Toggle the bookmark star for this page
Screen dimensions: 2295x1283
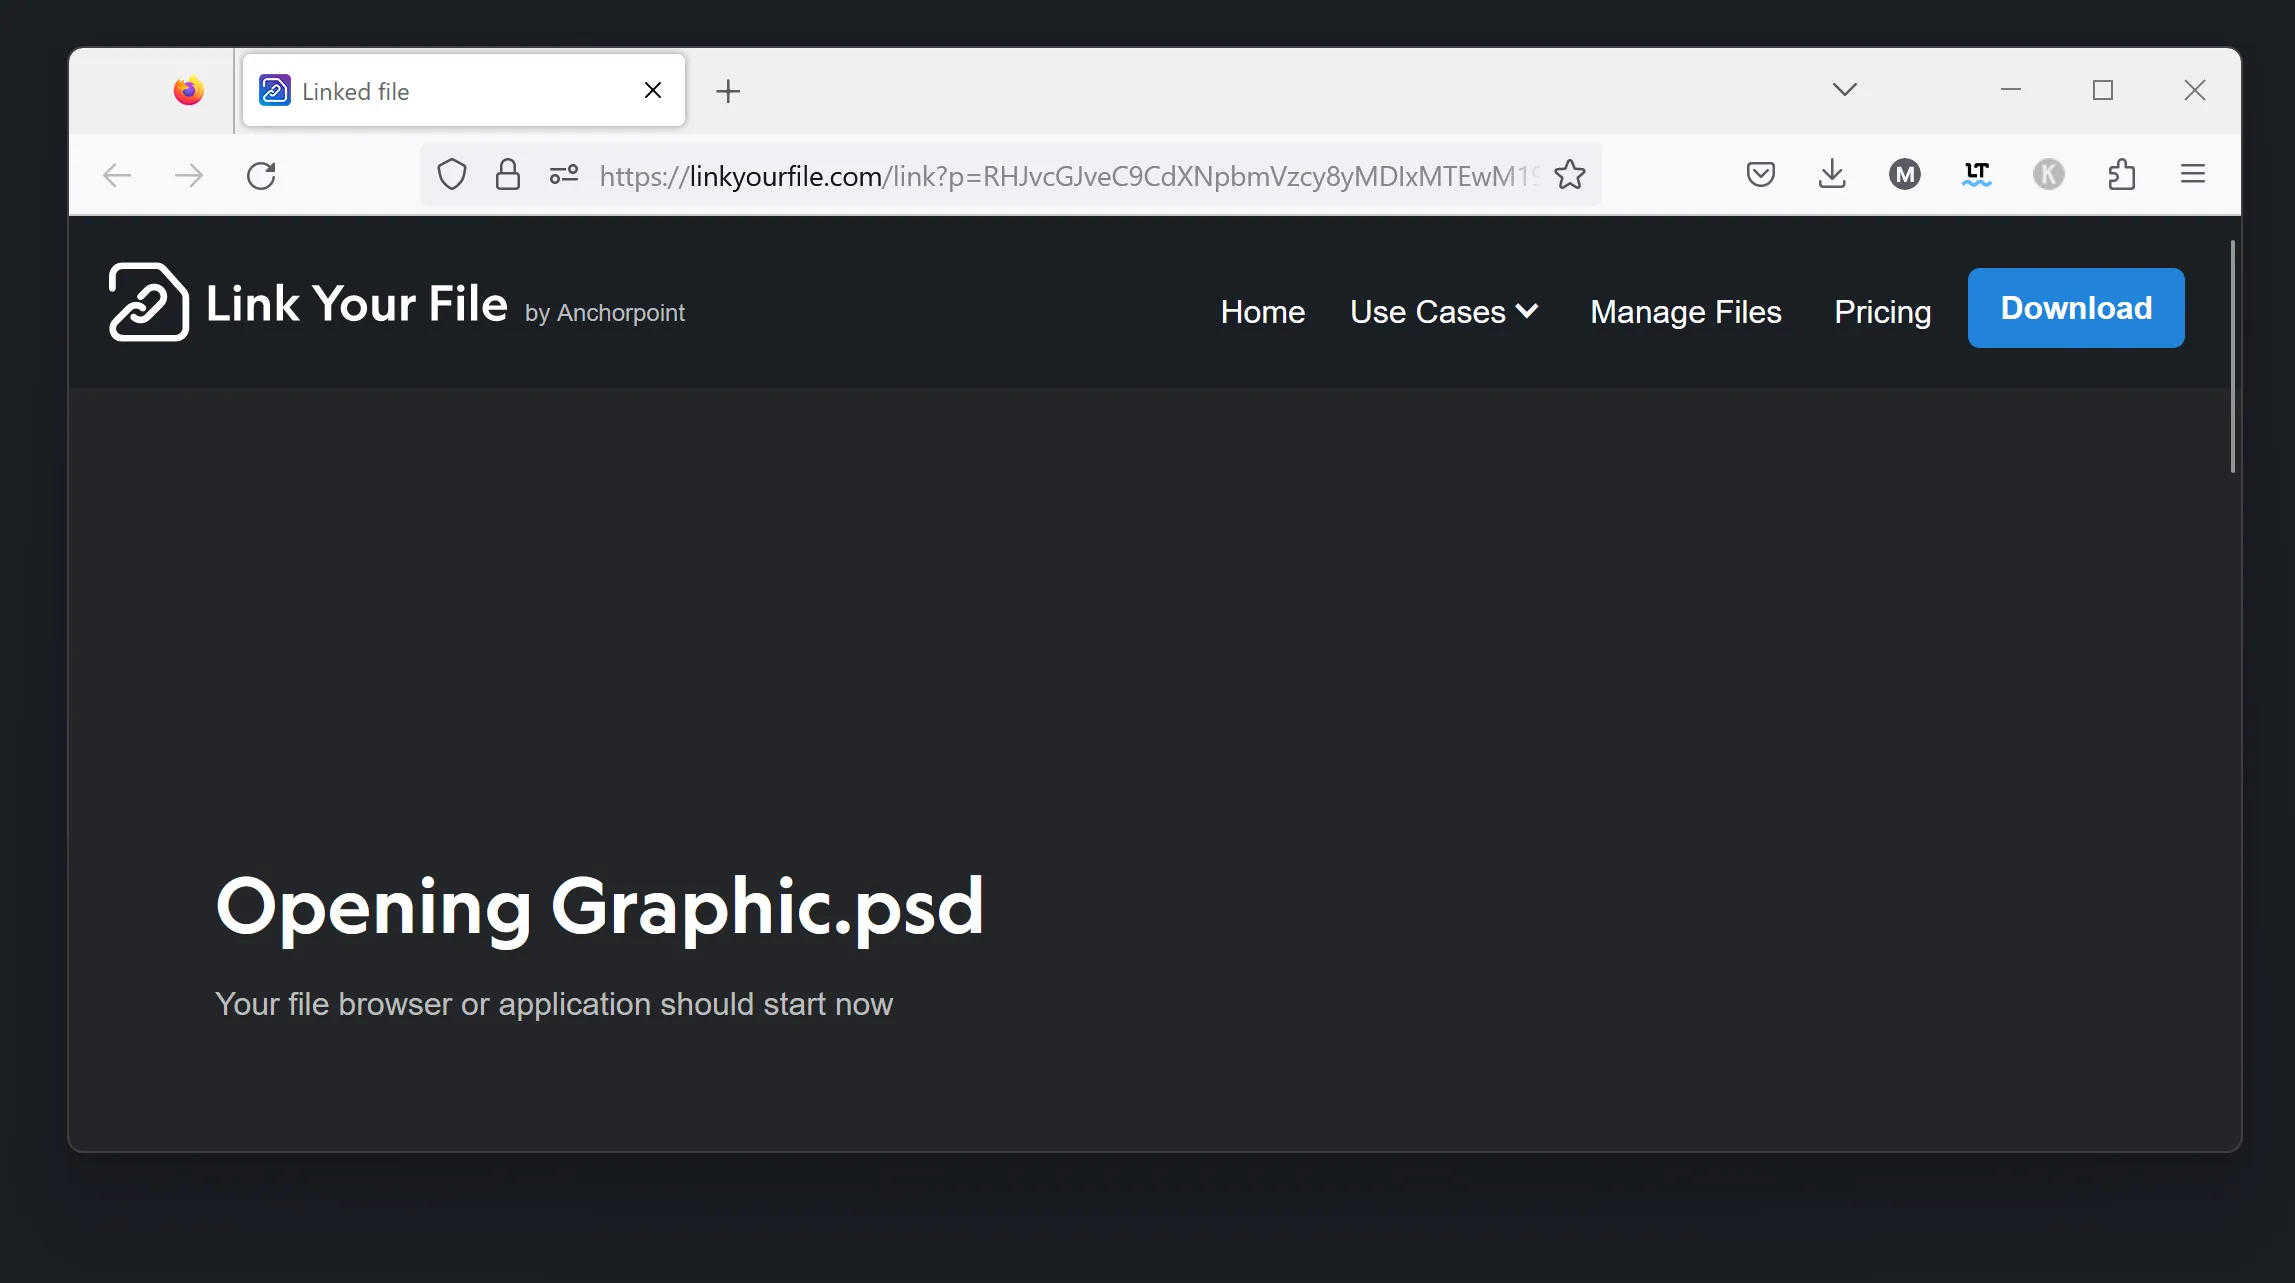coord(1570,174)
